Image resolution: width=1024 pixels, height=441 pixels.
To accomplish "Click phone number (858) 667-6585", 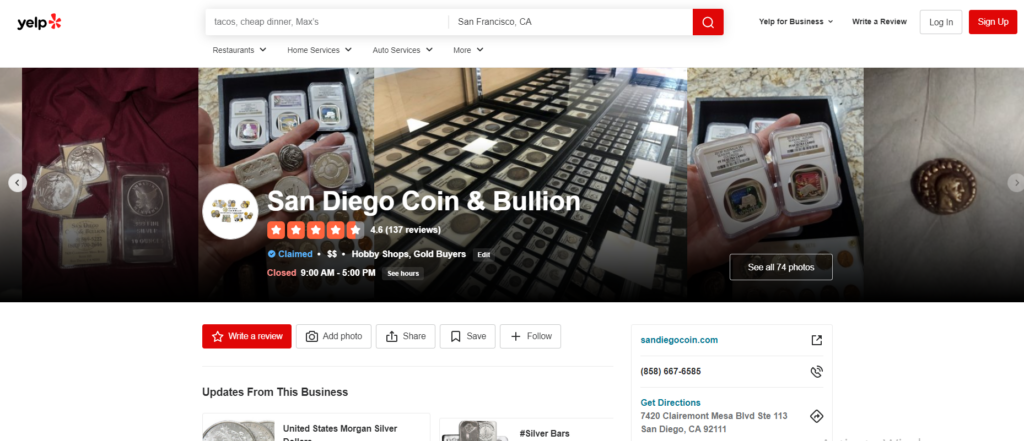I will tap(671, 372).
